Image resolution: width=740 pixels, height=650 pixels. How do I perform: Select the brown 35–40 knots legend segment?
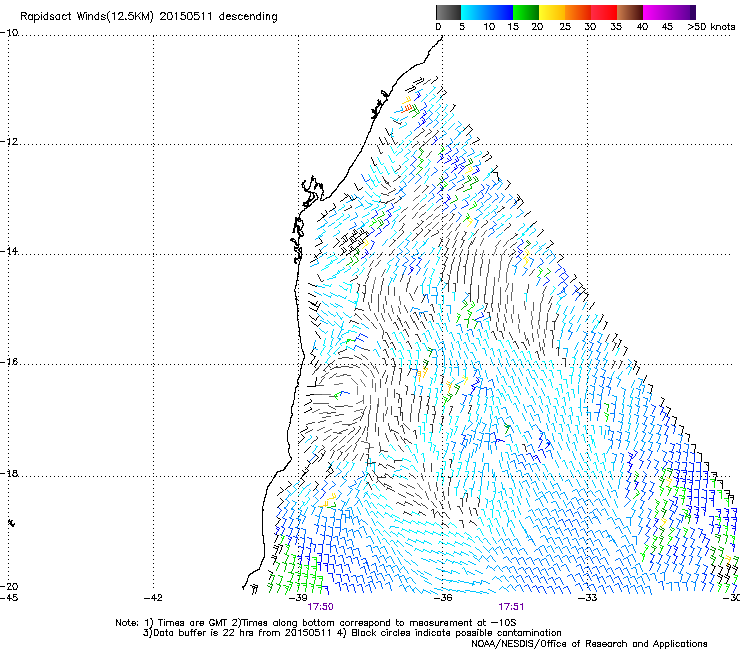[x=630, y=12]
